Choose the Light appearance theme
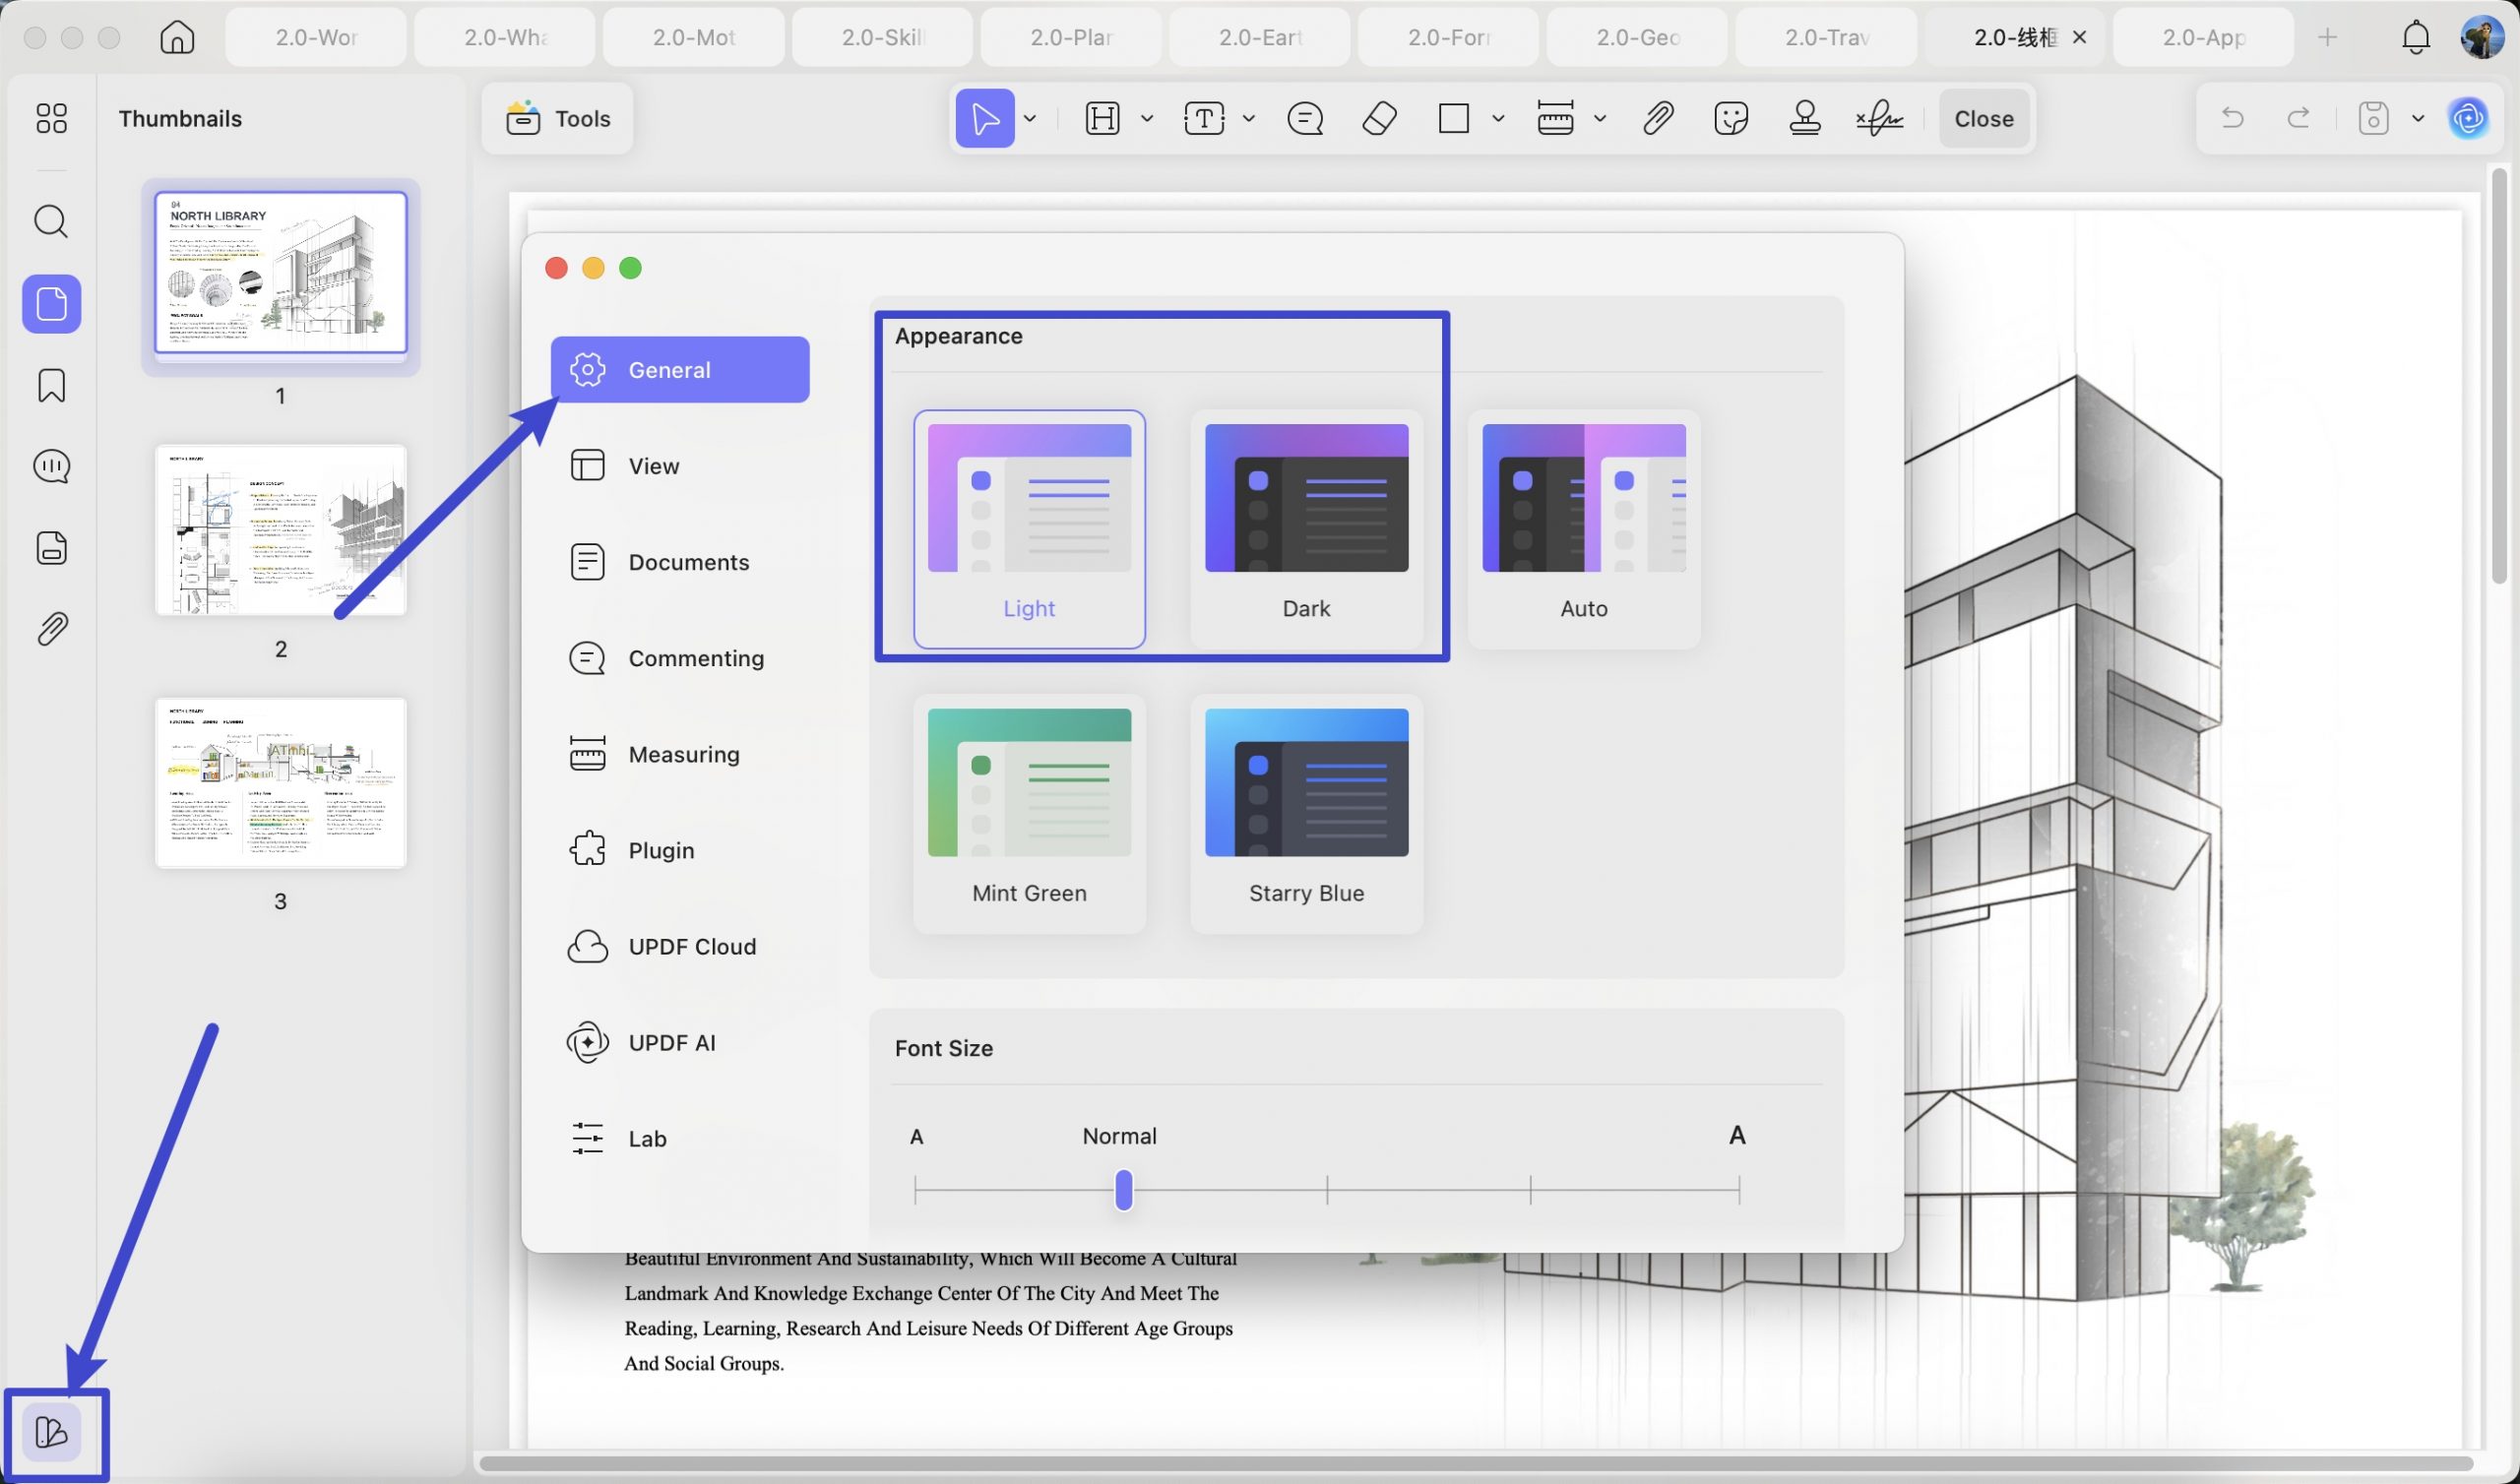Image resolution: width=2520 pixels, height=1484 pixels. pyautogui.click(x=1029, y=529)
